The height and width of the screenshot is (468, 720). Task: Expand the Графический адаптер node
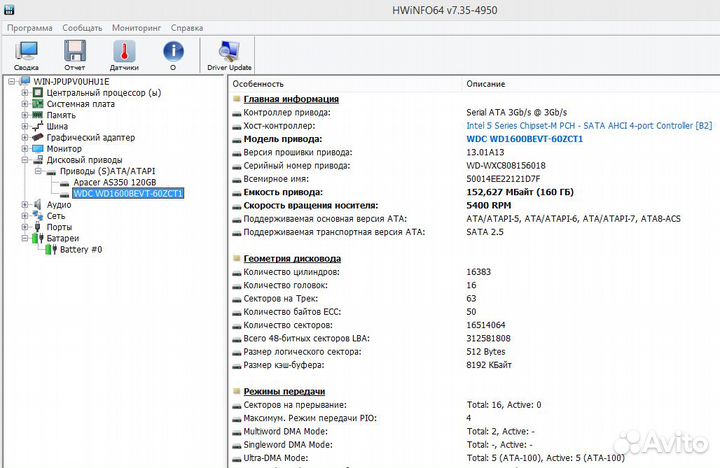tap(25, 137)
